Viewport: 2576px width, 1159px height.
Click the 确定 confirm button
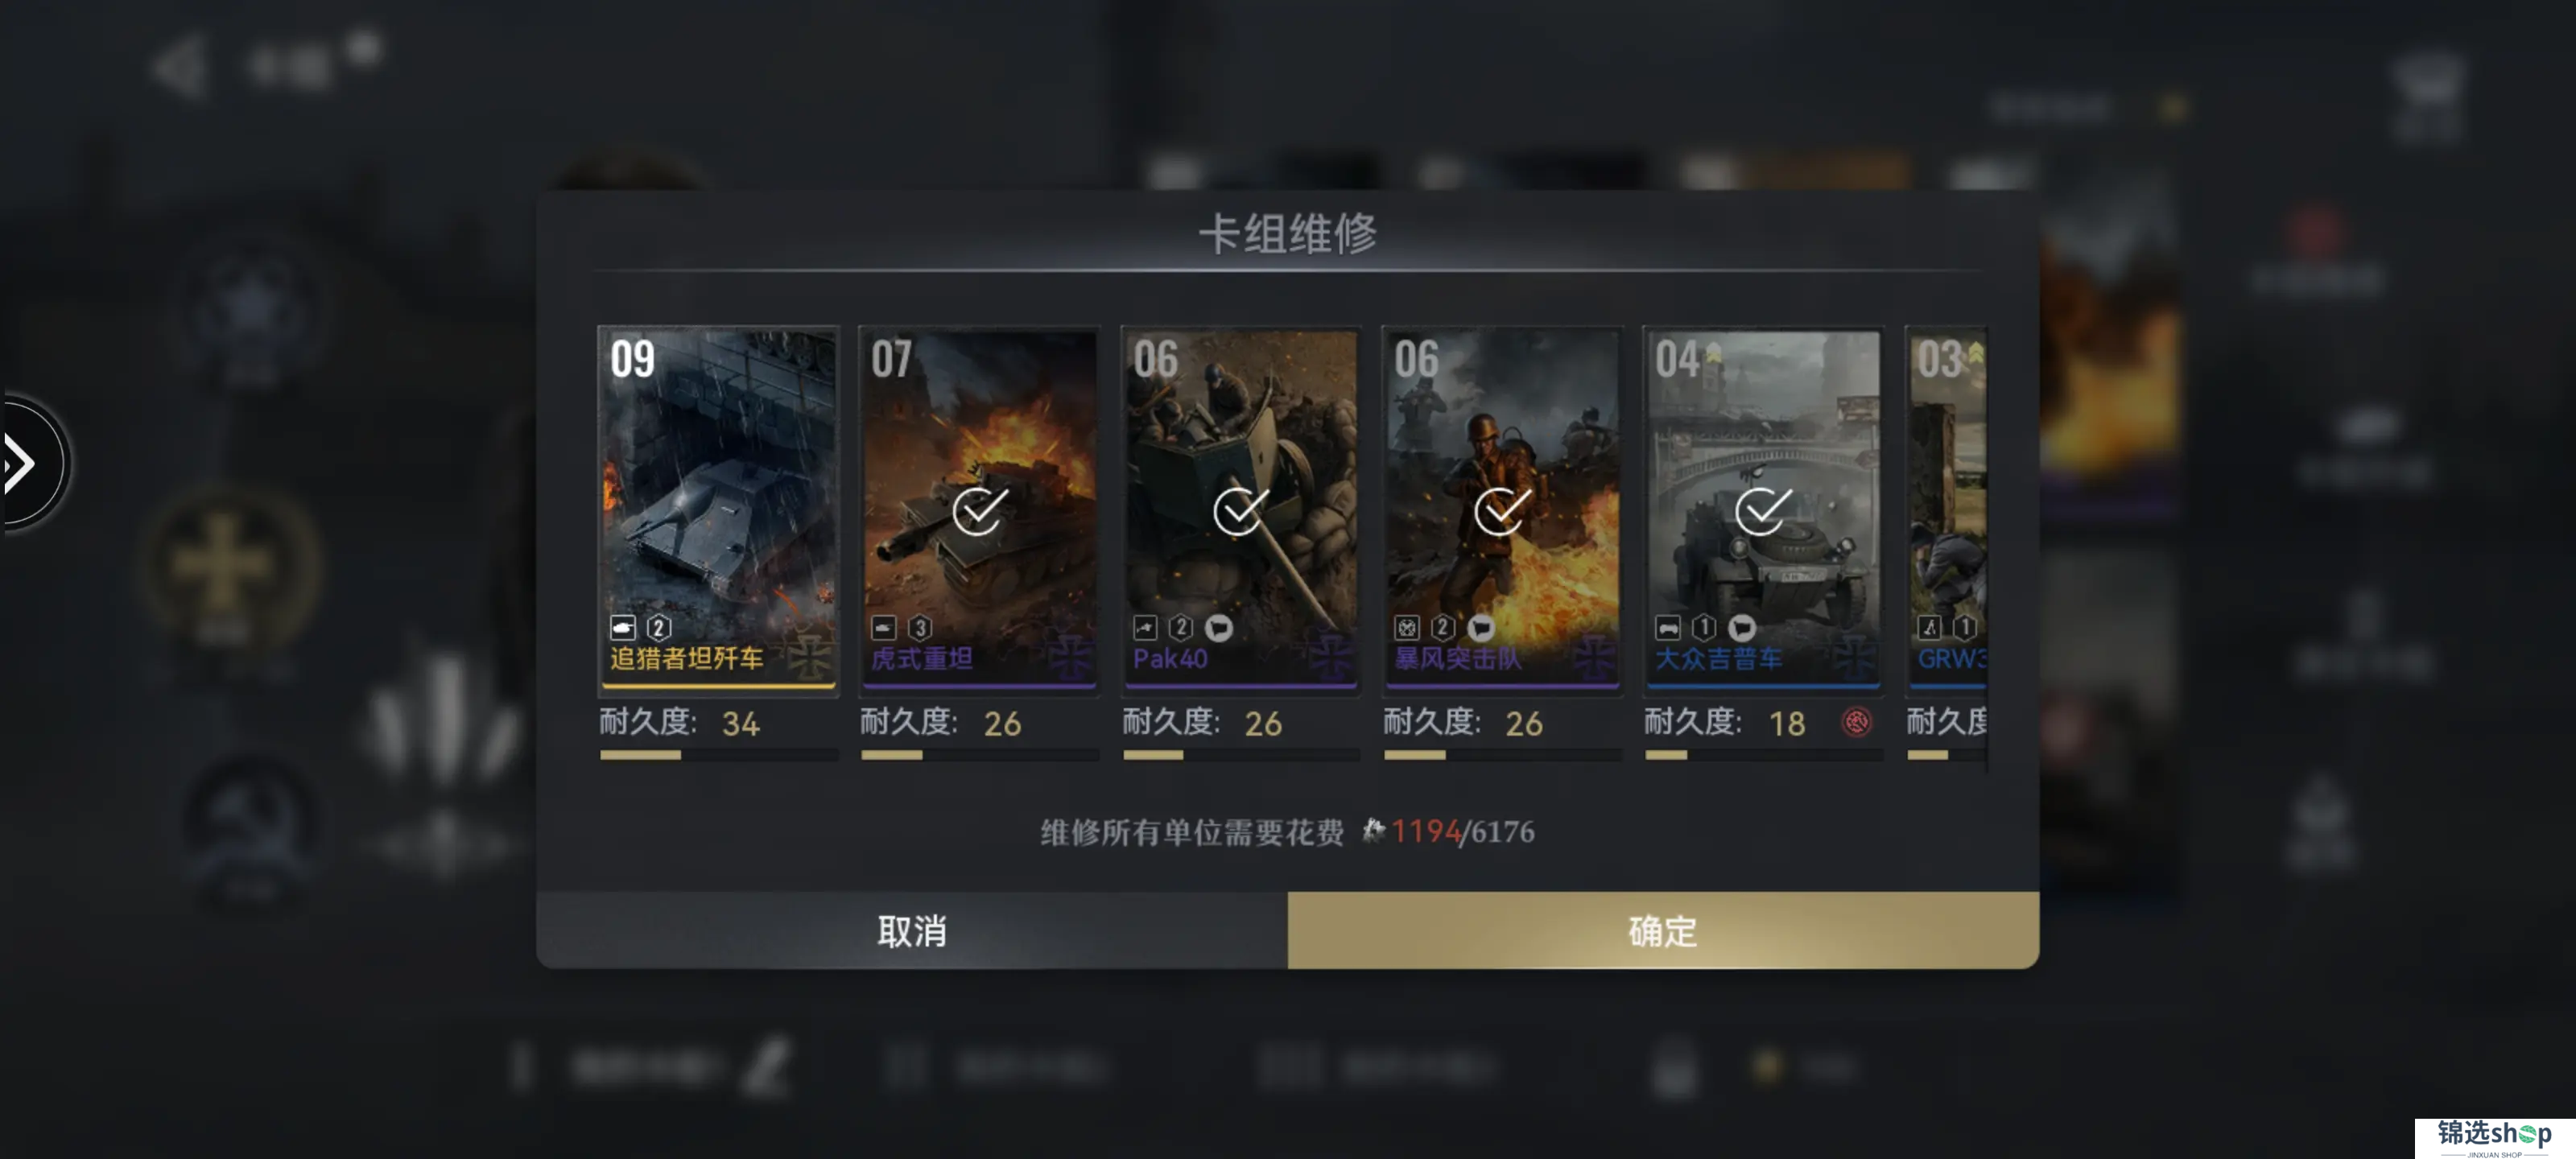point(1663,930)
